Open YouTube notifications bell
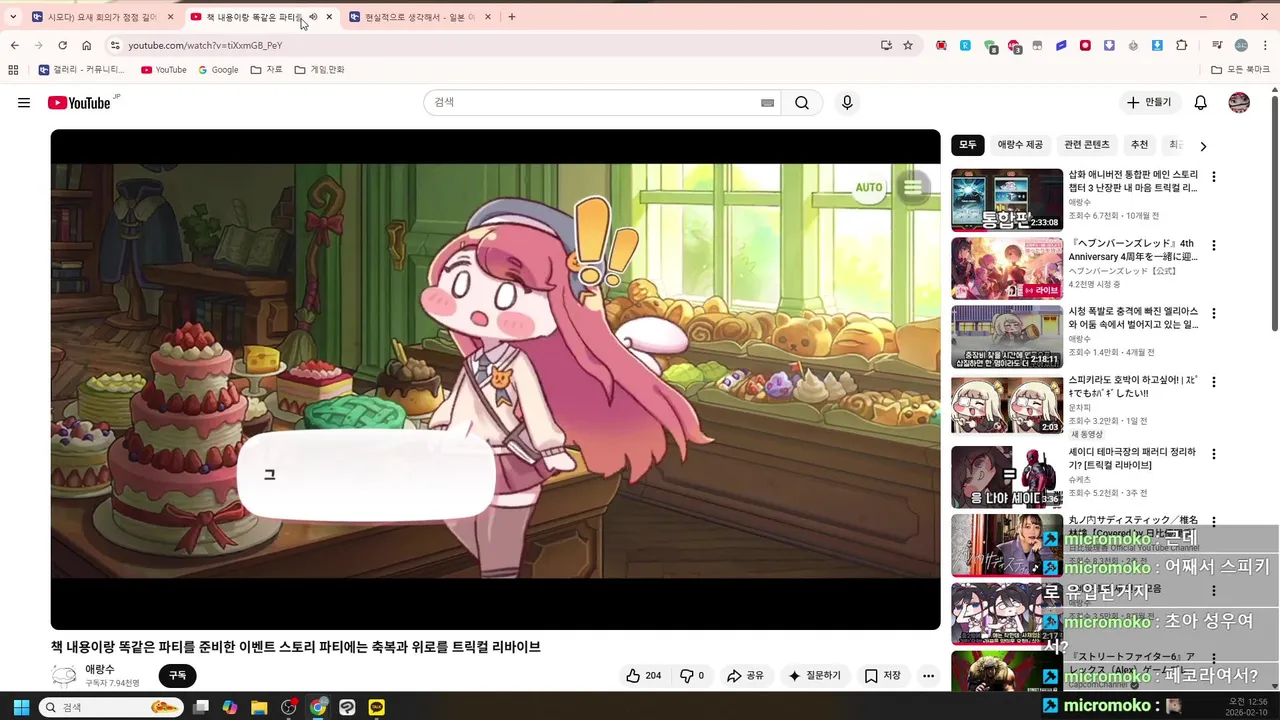 pos(1201,103)
